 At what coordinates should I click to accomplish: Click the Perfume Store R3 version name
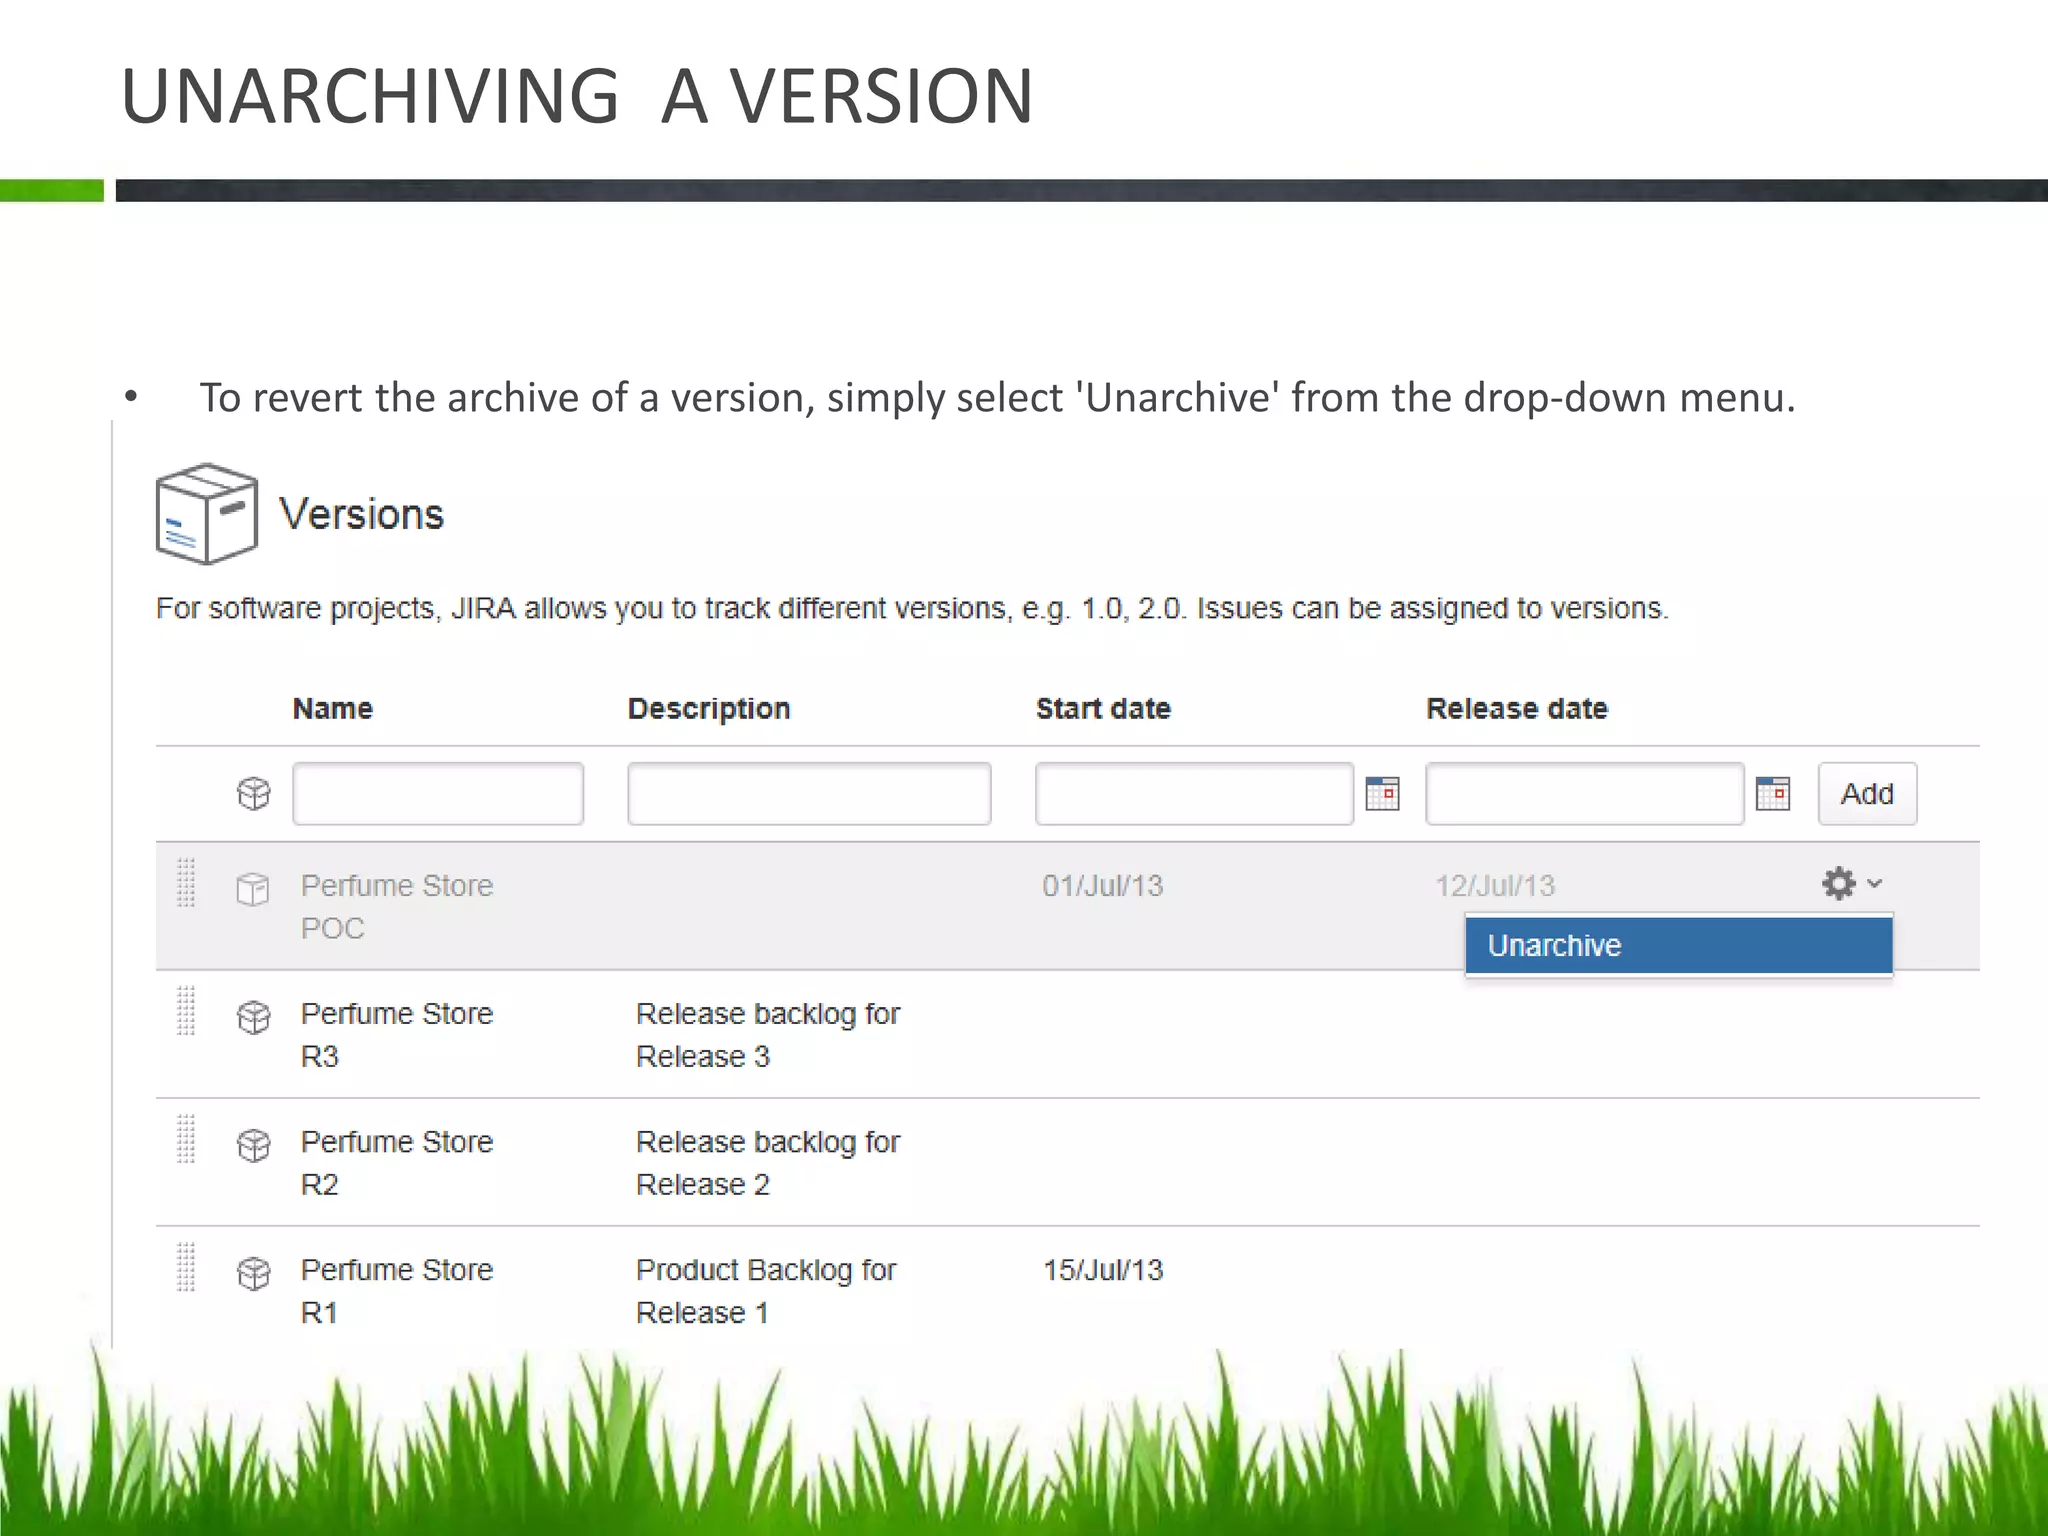397,1035
